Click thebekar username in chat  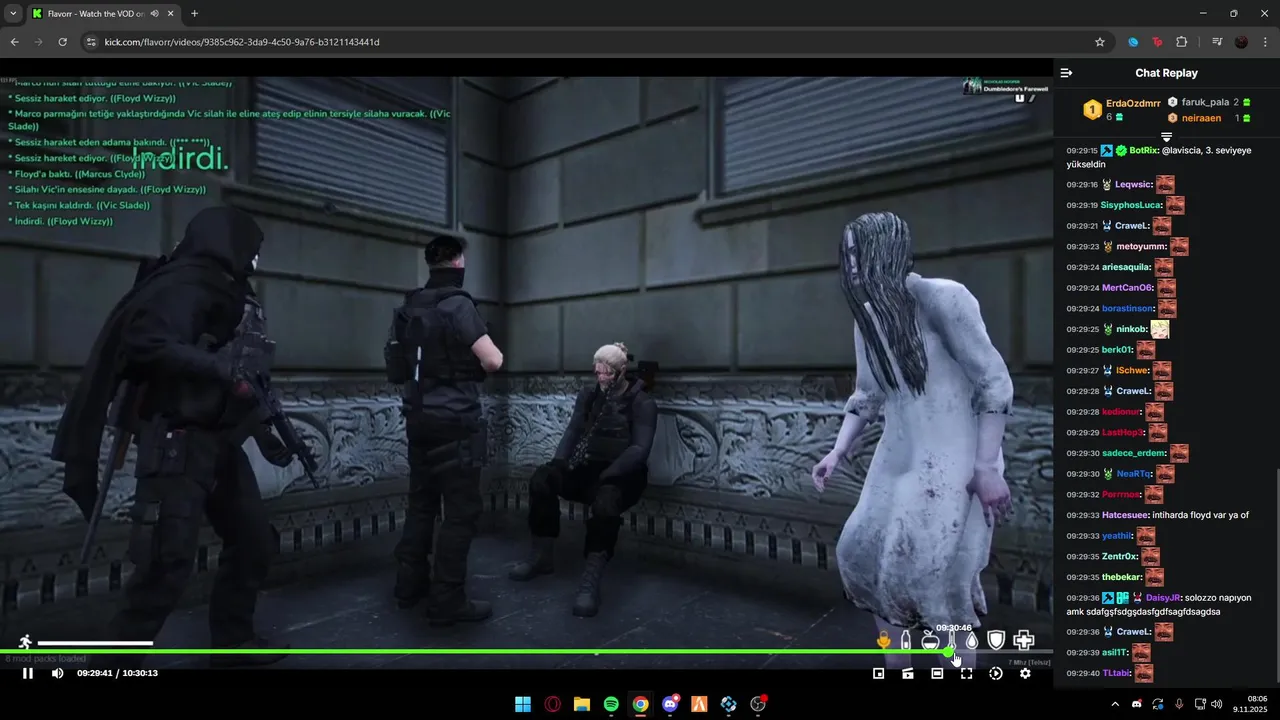click(1122, 577)
